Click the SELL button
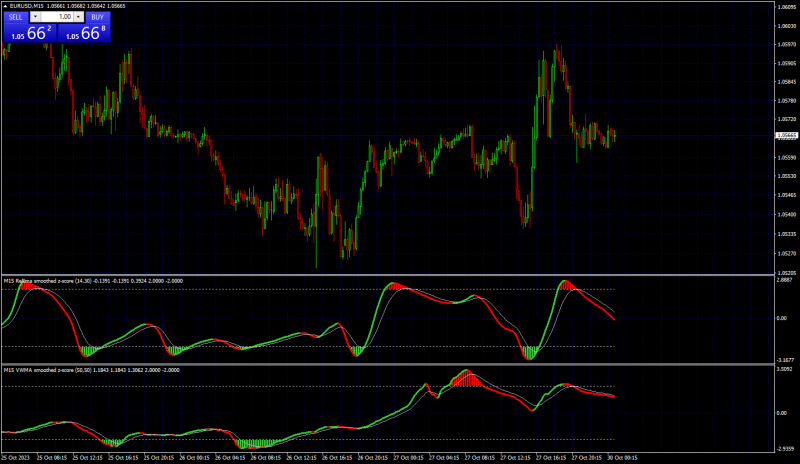The image size is (800, 464). (16, 17)
